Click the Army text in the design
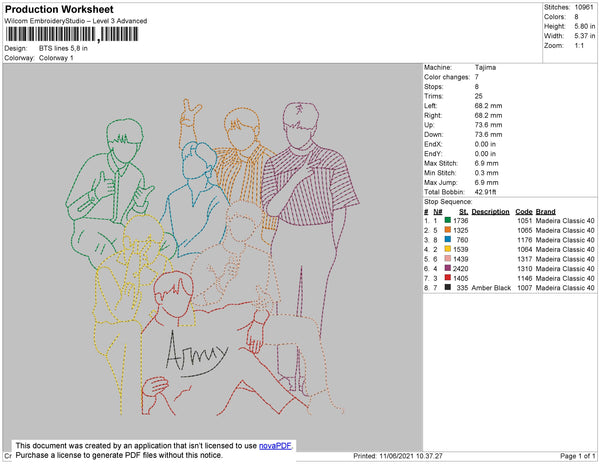600x464 pixels. (196, 353)
